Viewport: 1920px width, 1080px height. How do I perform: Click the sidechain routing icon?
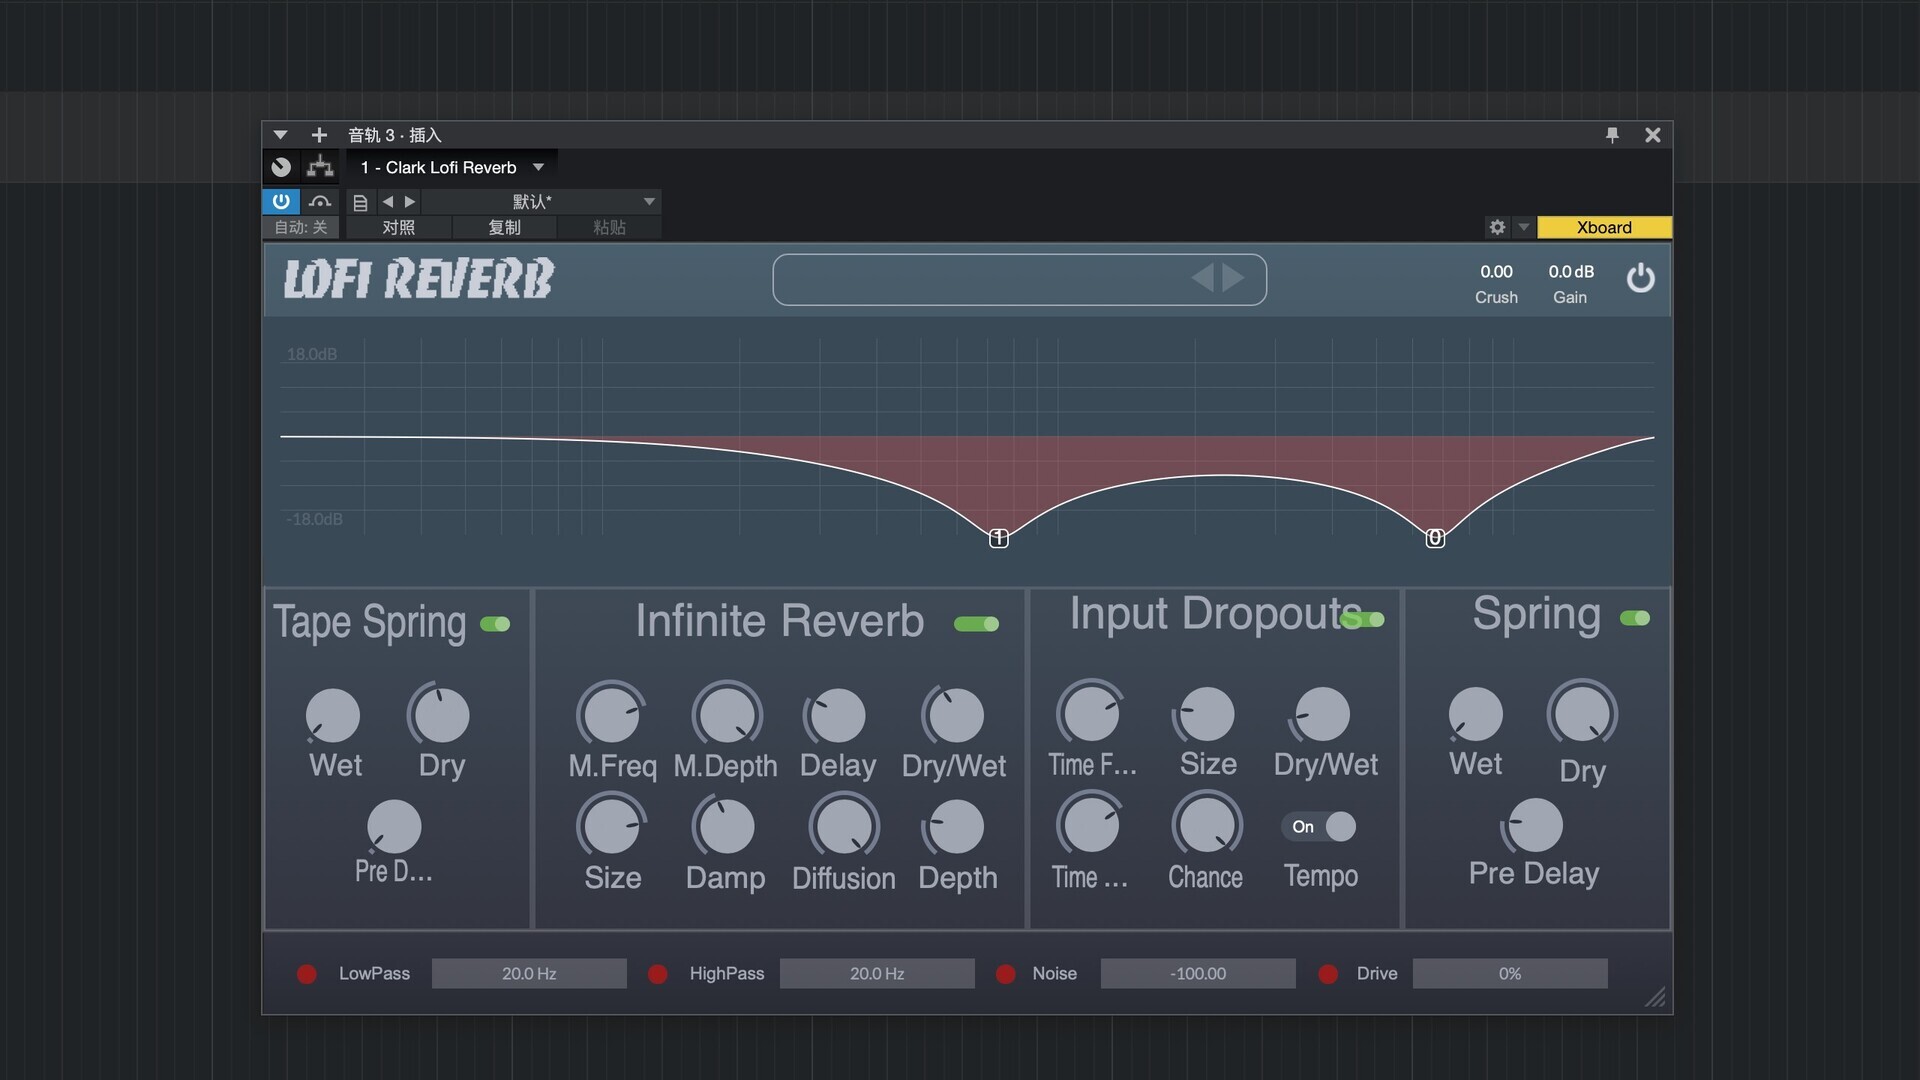320,167
